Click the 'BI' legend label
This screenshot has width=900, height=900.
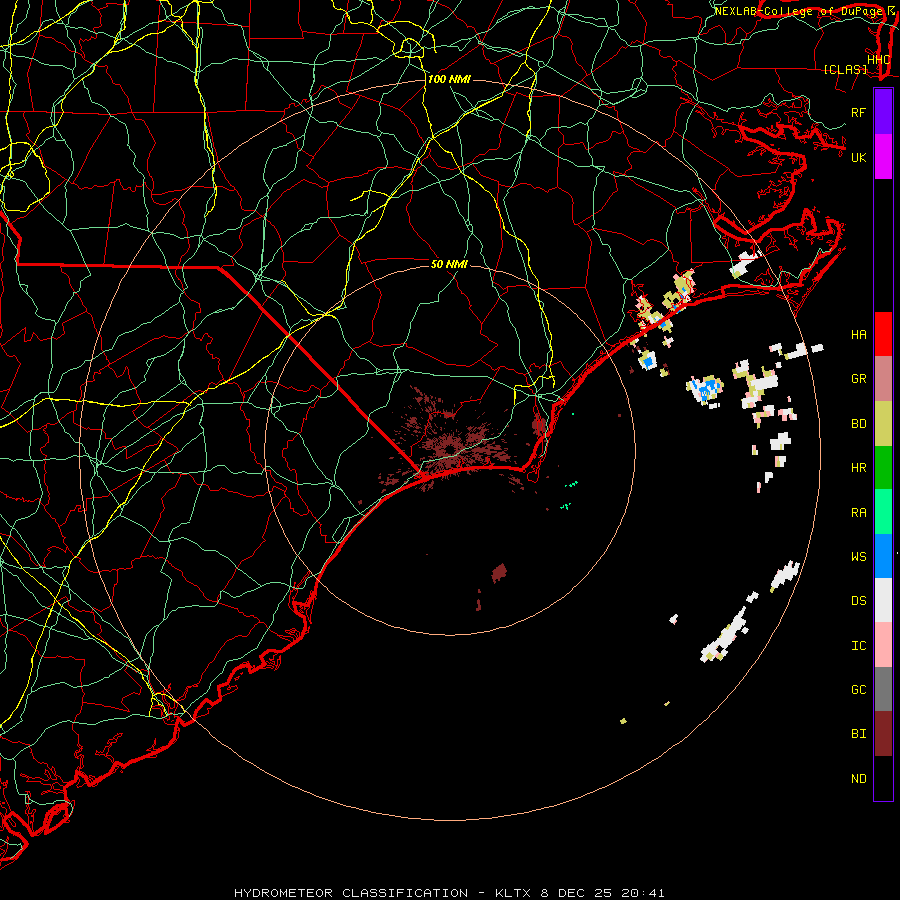point(858,734)
